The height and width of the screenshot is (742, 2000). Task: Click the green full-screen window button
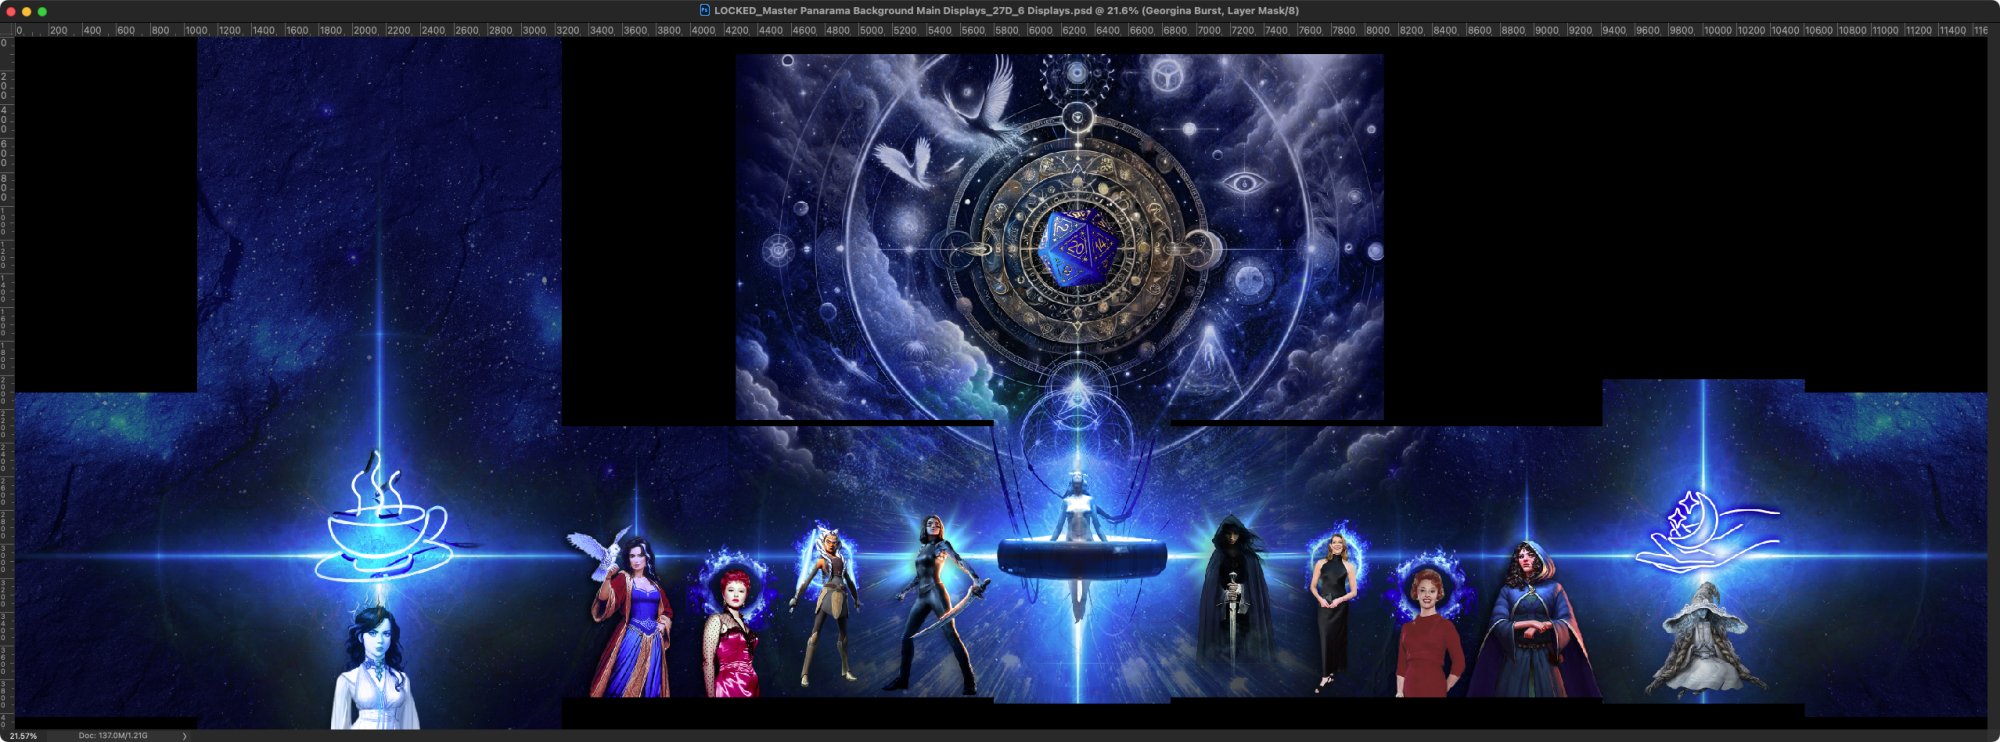(42, 11)
